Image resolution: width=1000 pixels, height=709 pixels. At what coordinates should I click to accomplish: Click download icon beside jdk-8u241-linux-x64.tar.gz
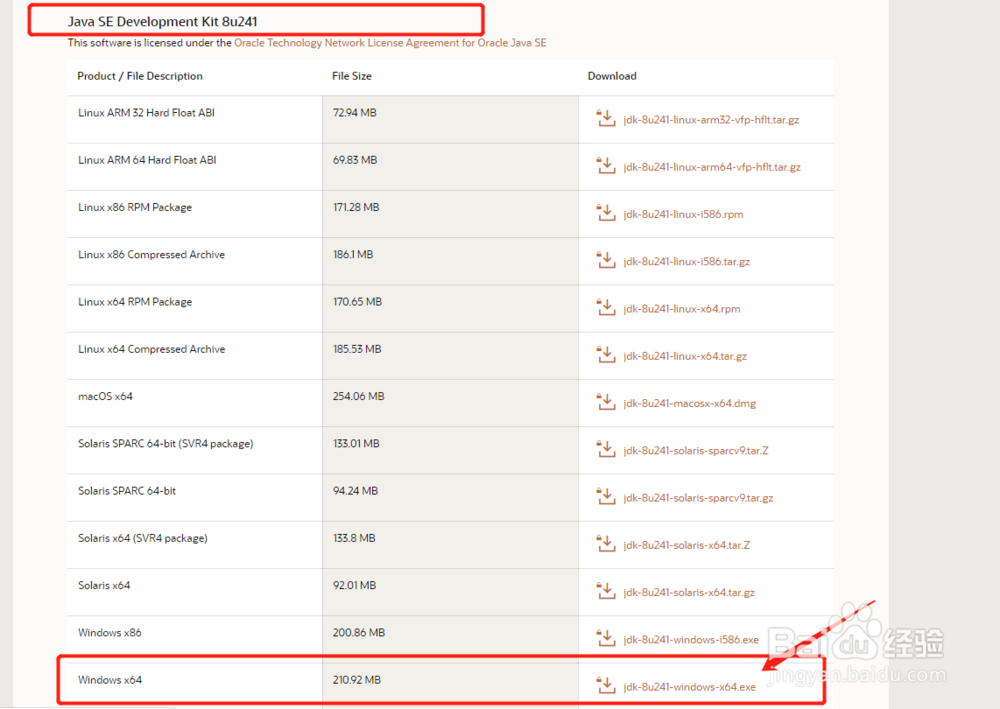605,354
